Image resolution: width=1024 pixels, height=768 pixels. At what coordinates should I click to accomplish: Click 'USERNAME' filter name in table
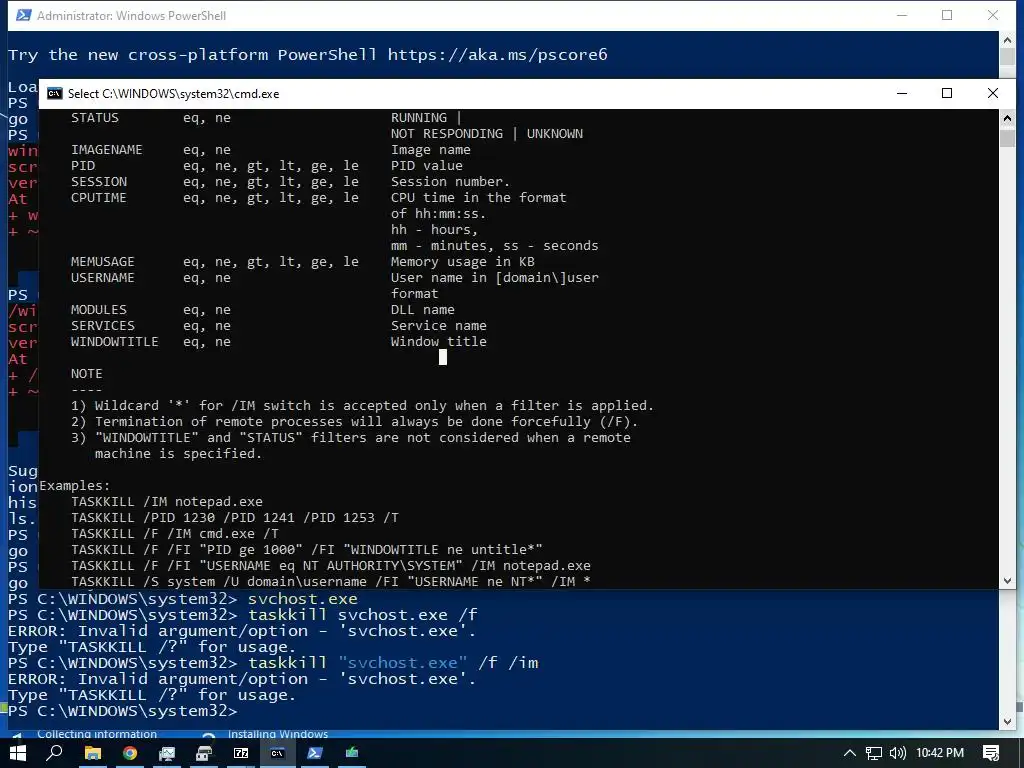coord(103,278)
